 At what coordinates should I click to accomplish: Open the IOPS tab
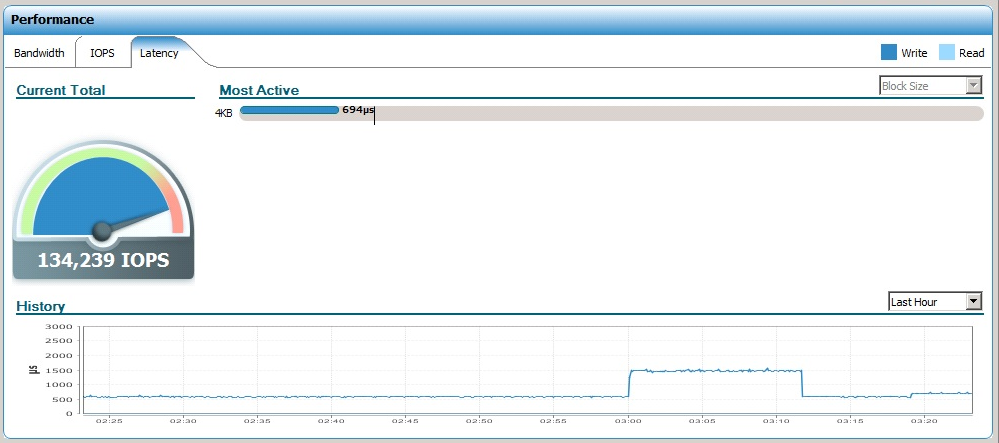[x=103, y=53]
